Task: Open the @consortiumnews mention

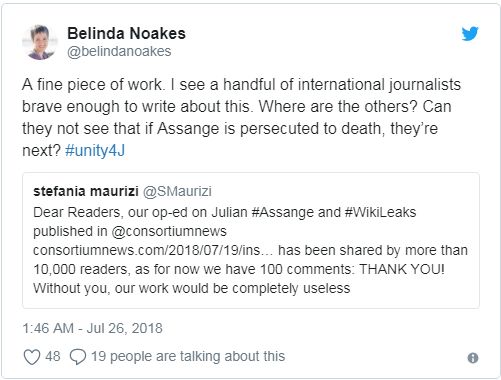Action: [169, 231]
